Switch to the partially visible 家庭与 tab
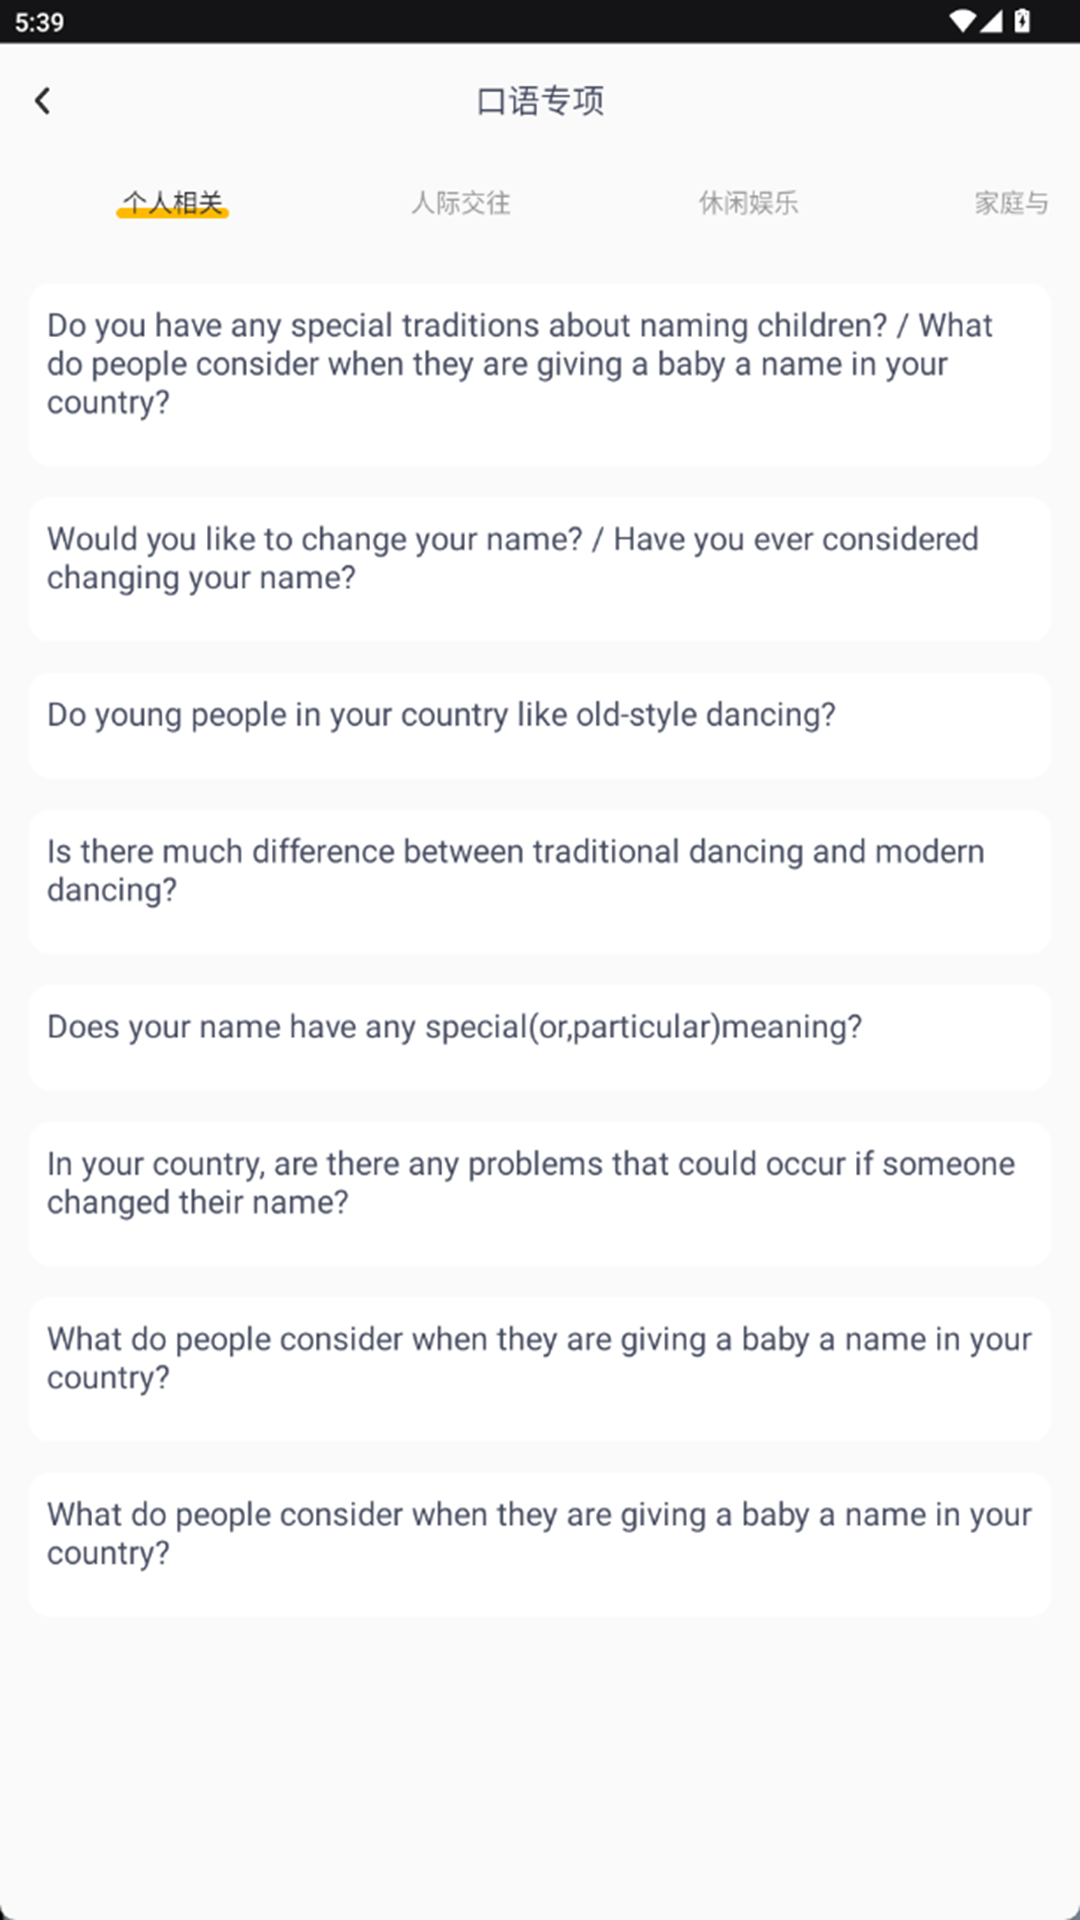The image size is (1080, 1920). [1011, 203]
